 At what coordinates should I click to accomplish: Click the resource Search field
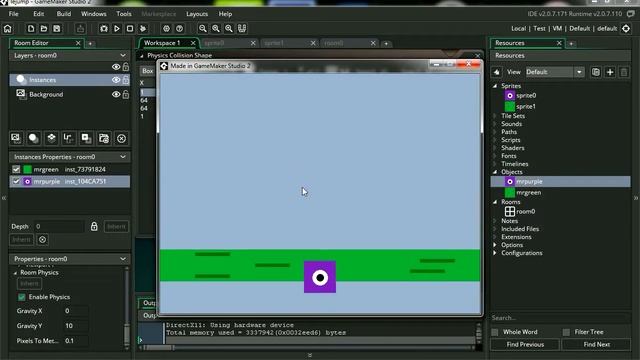tap(560, 318)
